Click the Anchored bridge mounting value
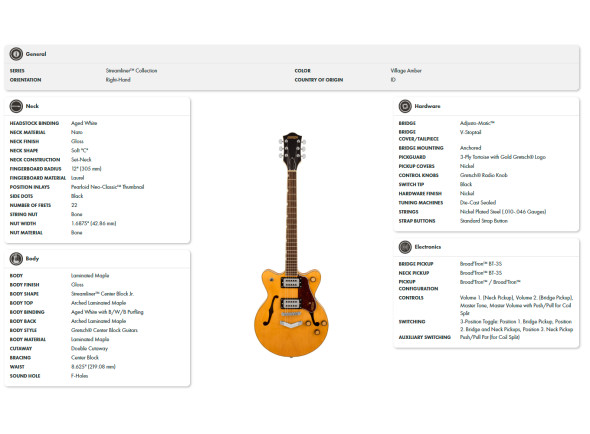The image size is (590, 434). pos(470,148)
